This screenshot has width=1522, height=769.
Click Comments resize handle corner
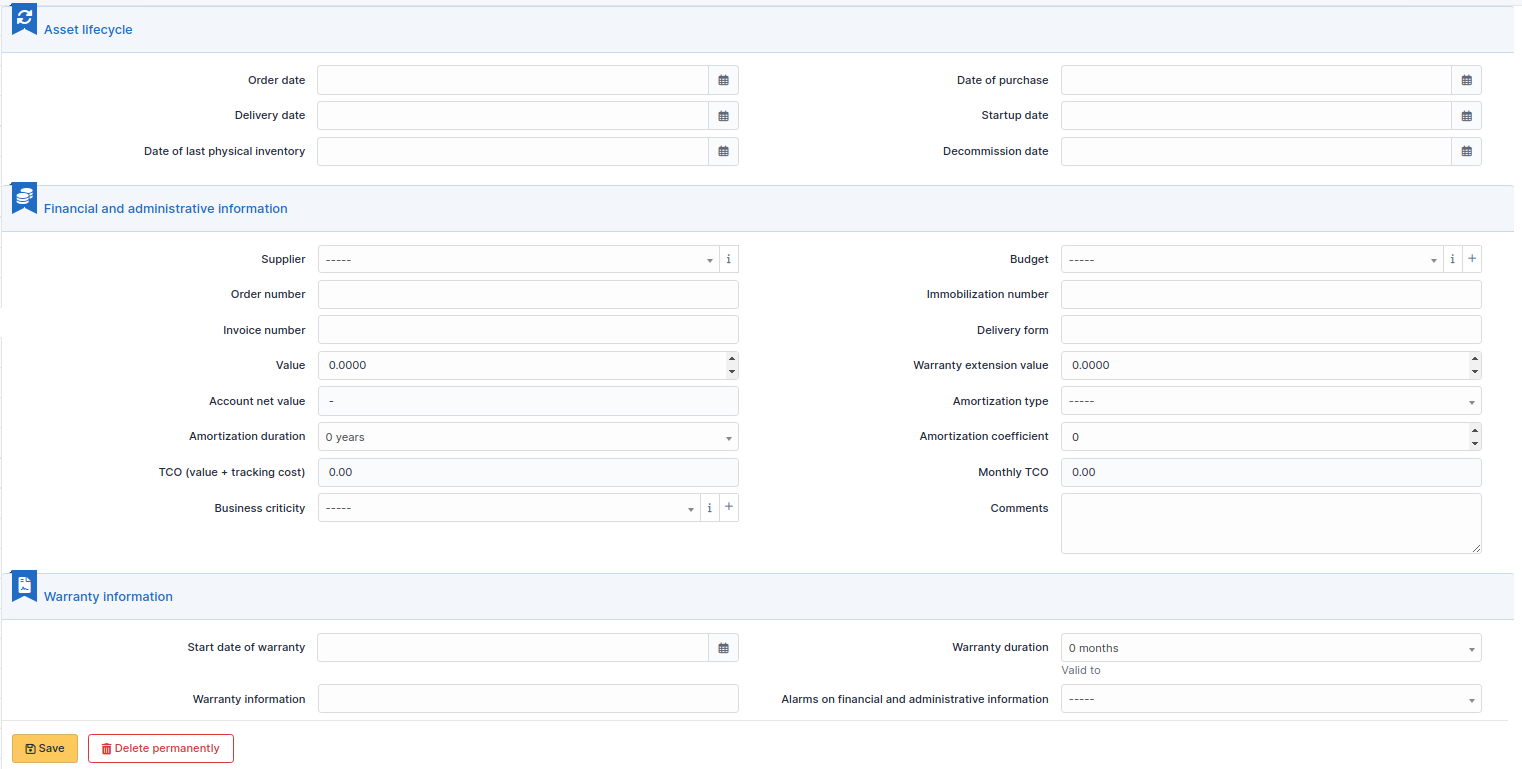point(1476,548)
